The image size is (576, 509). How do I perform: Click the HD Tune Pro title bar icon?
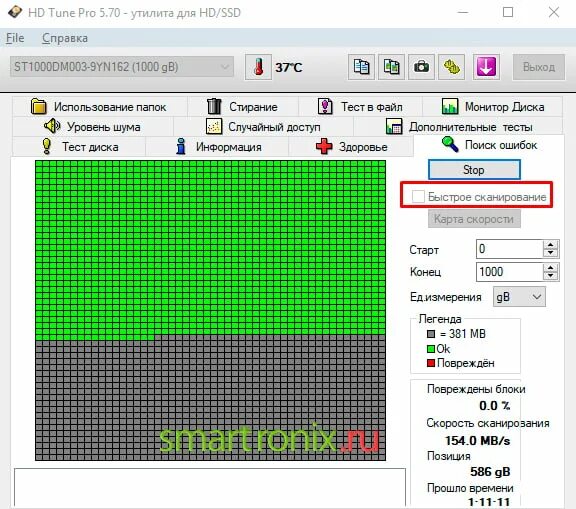coord(15,12)
